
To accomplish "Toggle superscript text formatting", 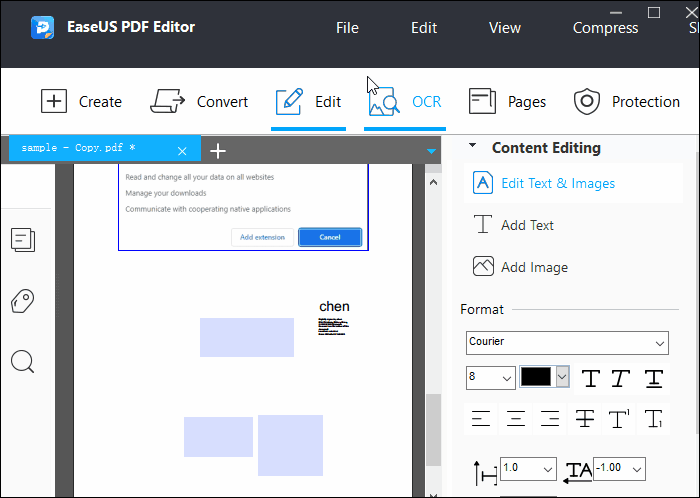I will coord(619,419).
